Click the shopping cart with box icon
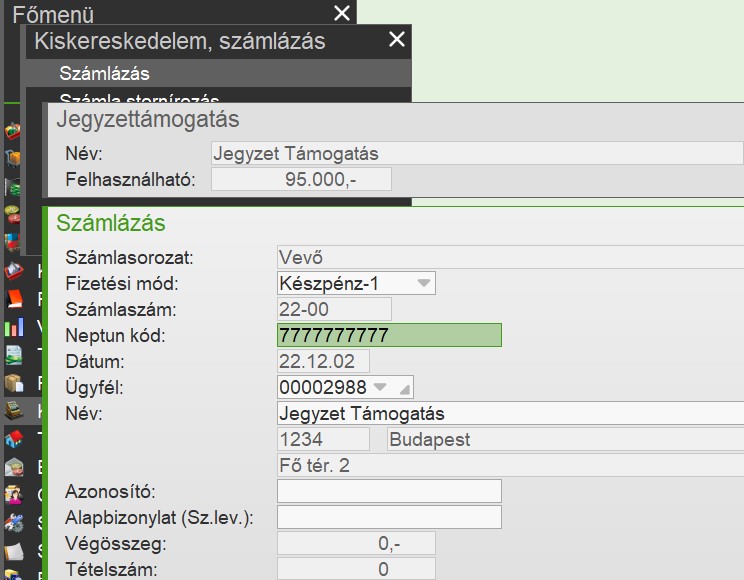The height and width of the screenshot is (580, 744). [x=13, y=158]
